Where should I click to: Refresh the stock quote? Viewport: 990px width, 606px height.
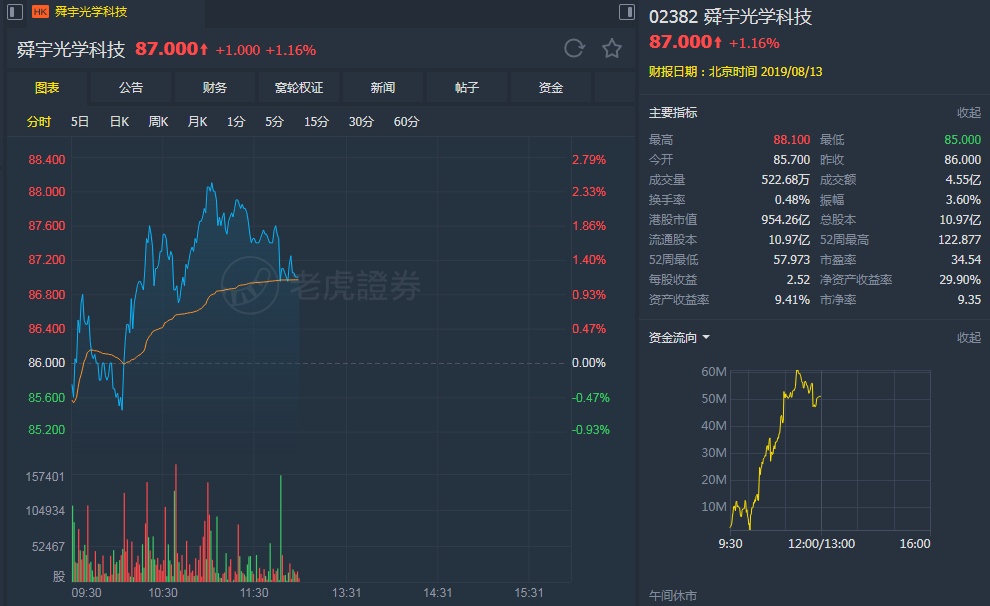pyautogui.click(x=574, y=48)
